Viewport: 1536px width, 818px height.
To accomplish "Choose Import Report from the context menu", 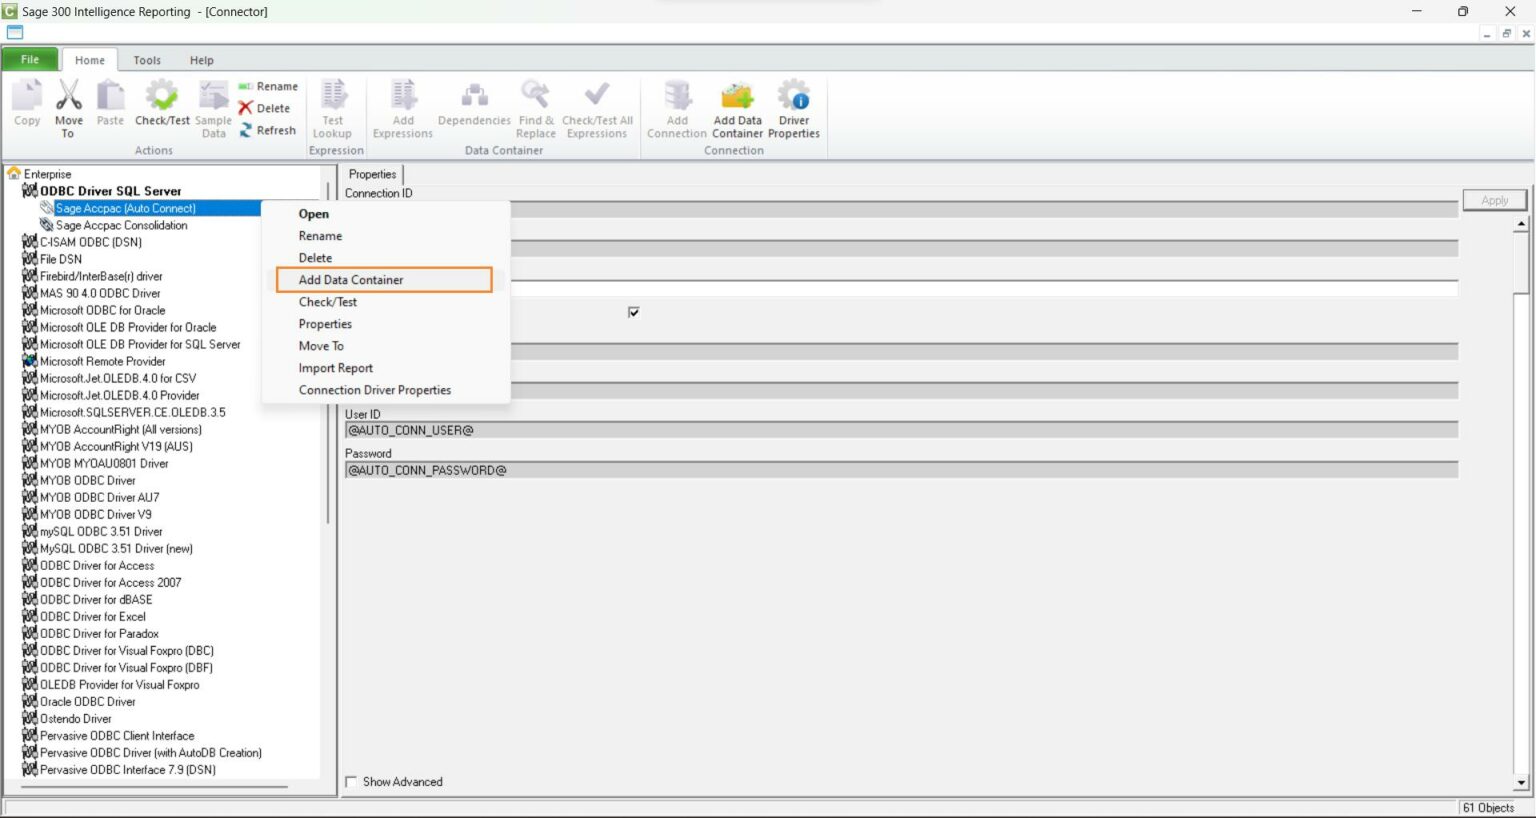I will click(336, 367).
